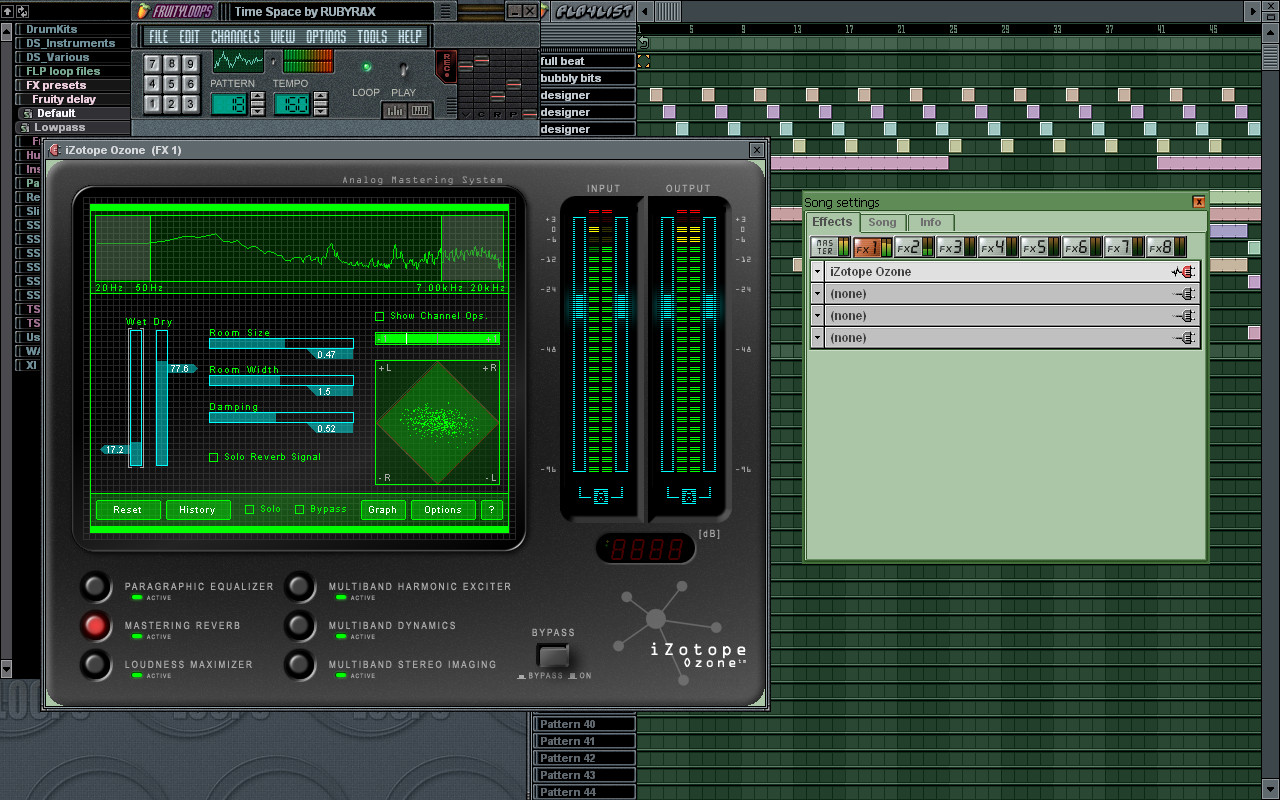Switch to the Info tab

point(930,222)
